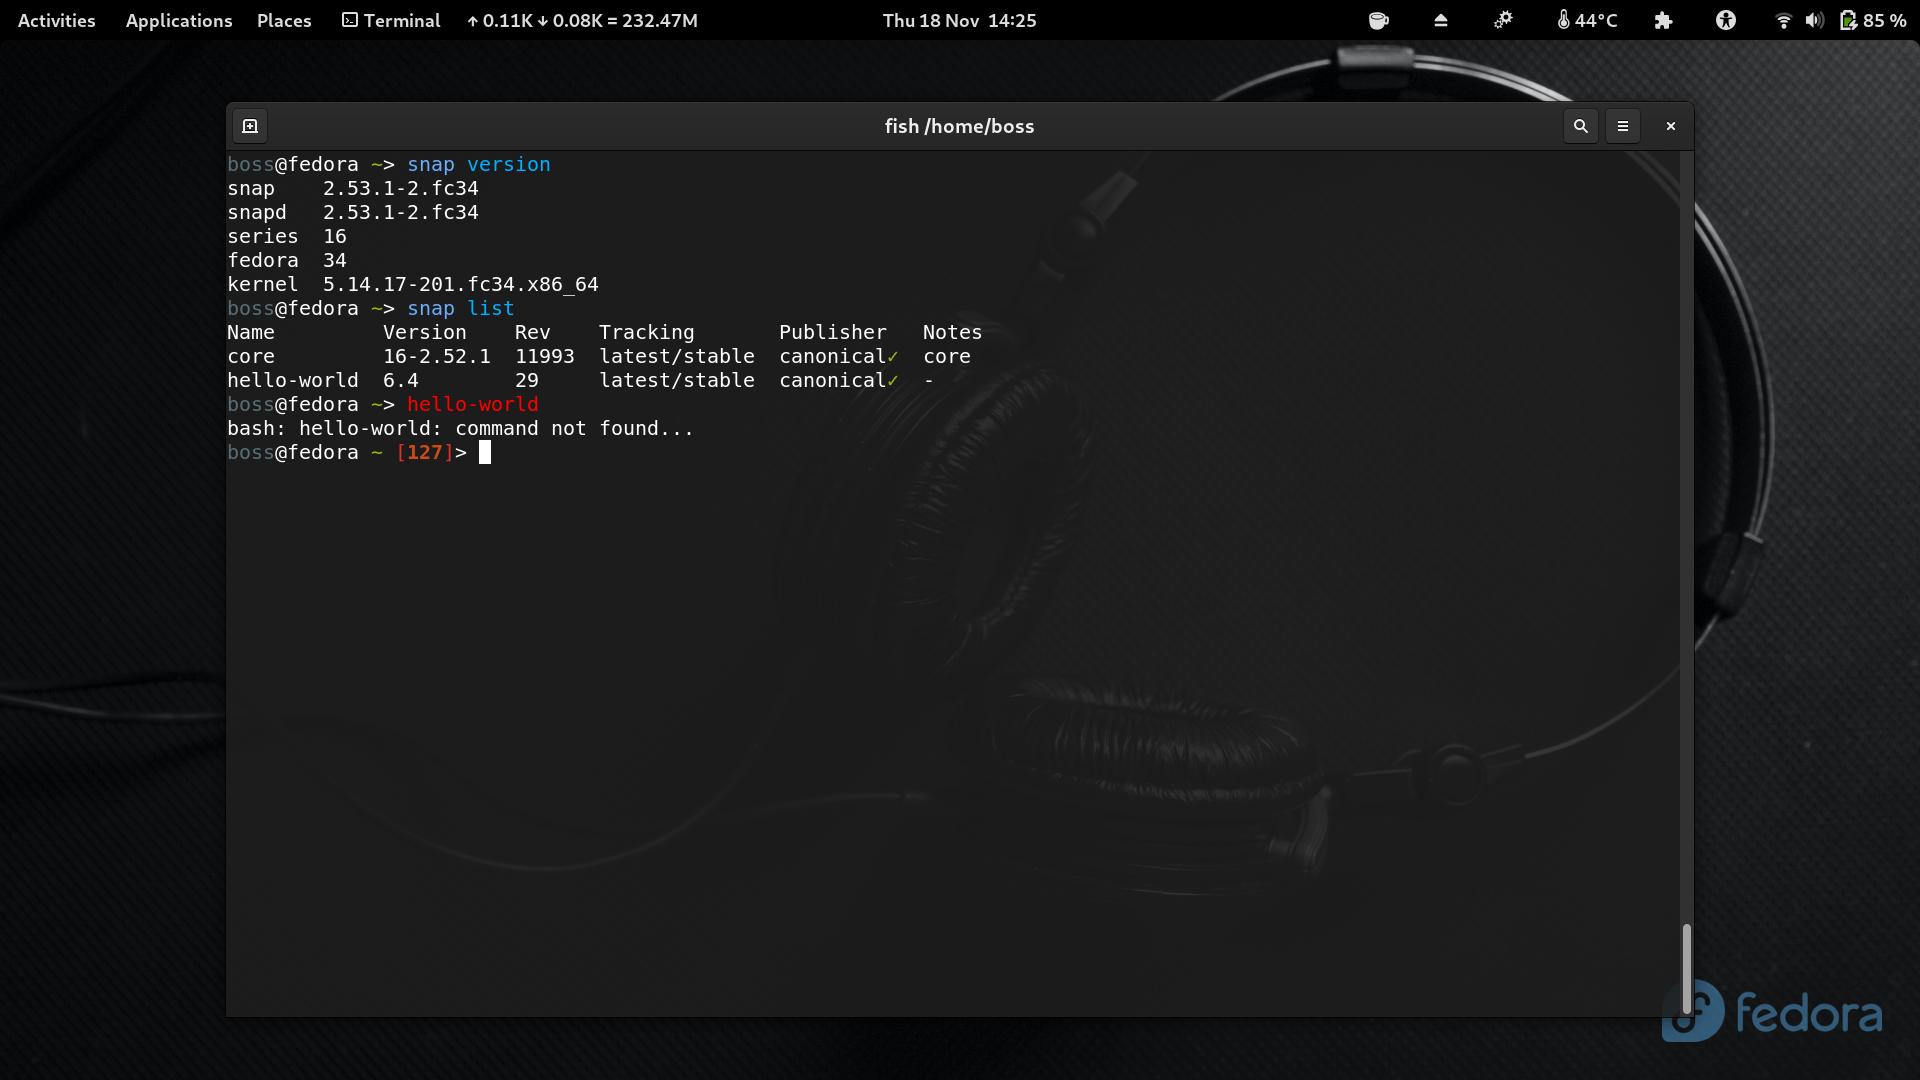Open the battery 85 % indicator
The height and width of the screenshot is (1080, 1920).
[x=1873, y=20]
